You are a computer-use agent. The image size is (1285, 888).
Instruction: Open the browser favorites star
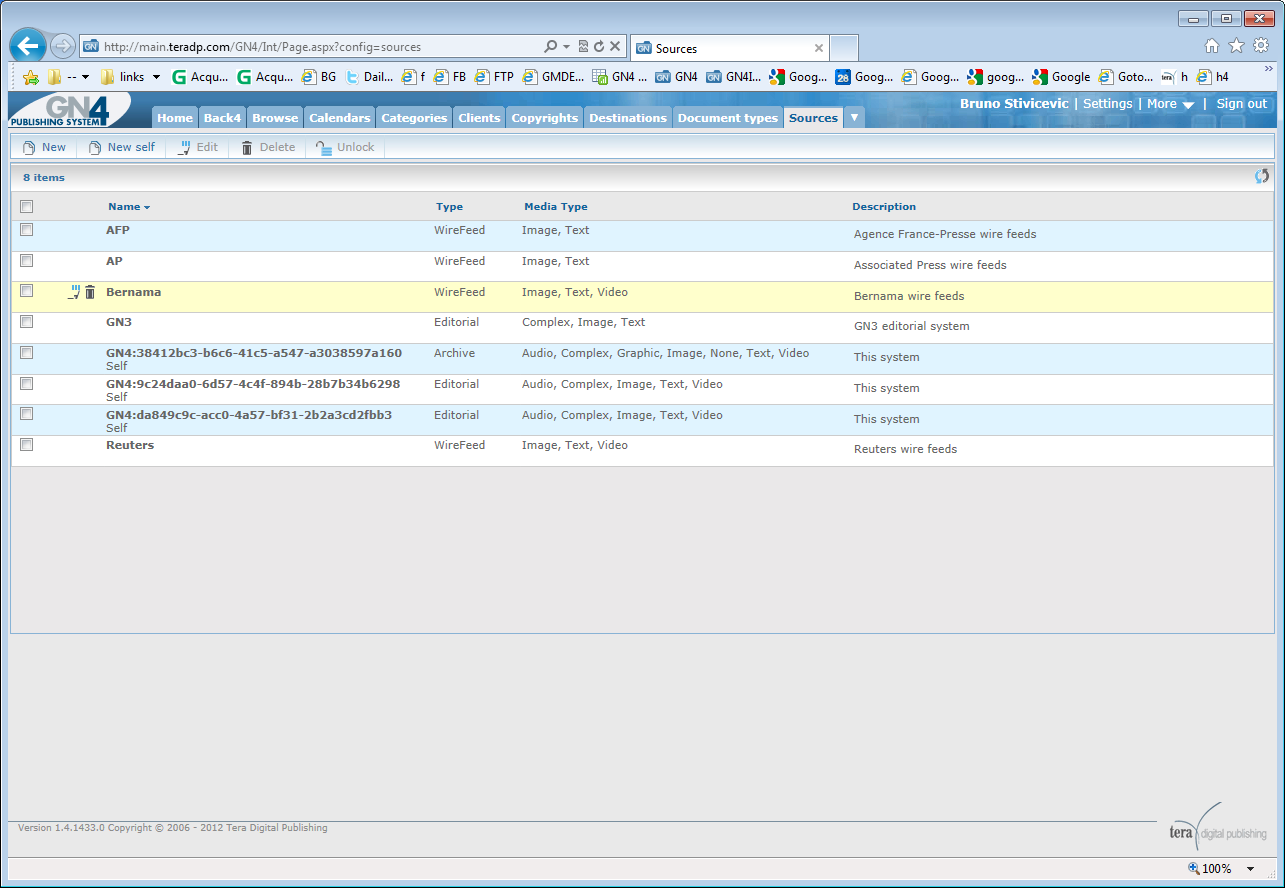tap(1236, 46)
